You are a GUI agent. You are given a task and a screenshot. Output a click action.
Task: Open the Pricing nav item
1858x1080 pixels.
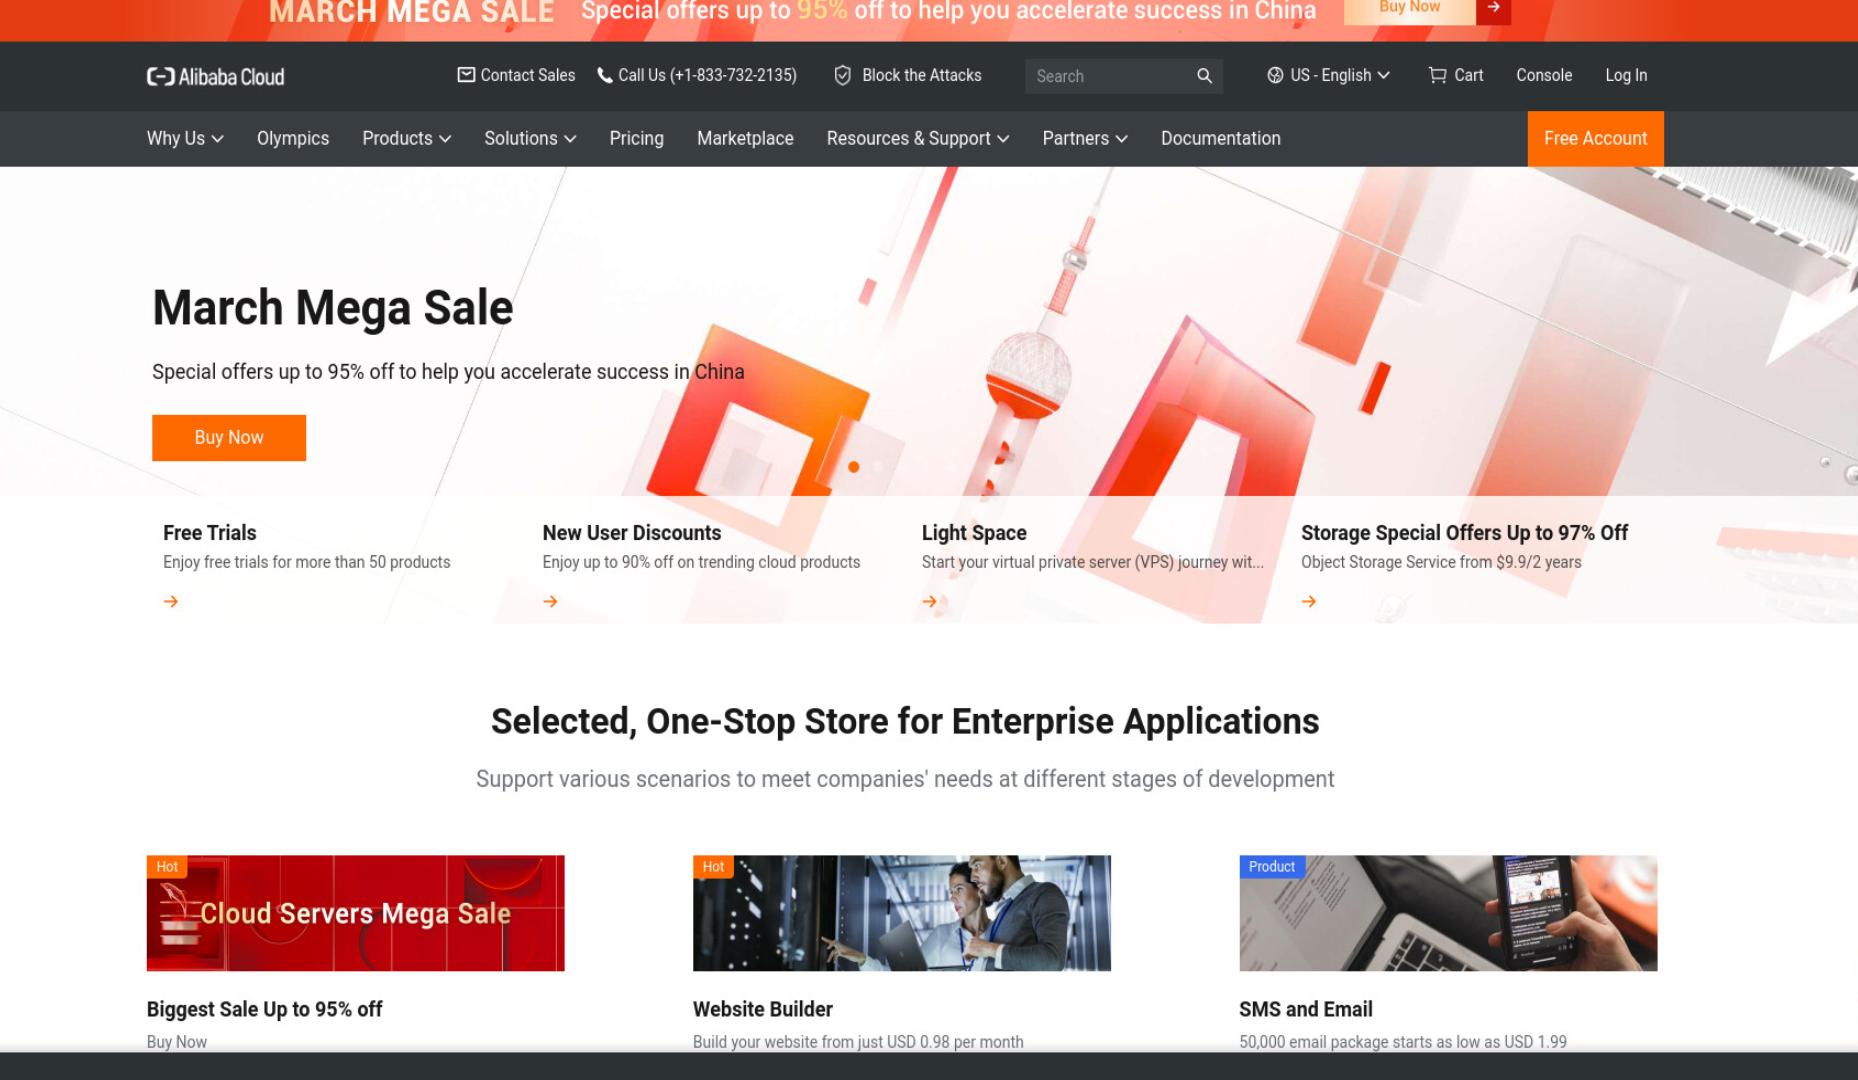(637, 138)
